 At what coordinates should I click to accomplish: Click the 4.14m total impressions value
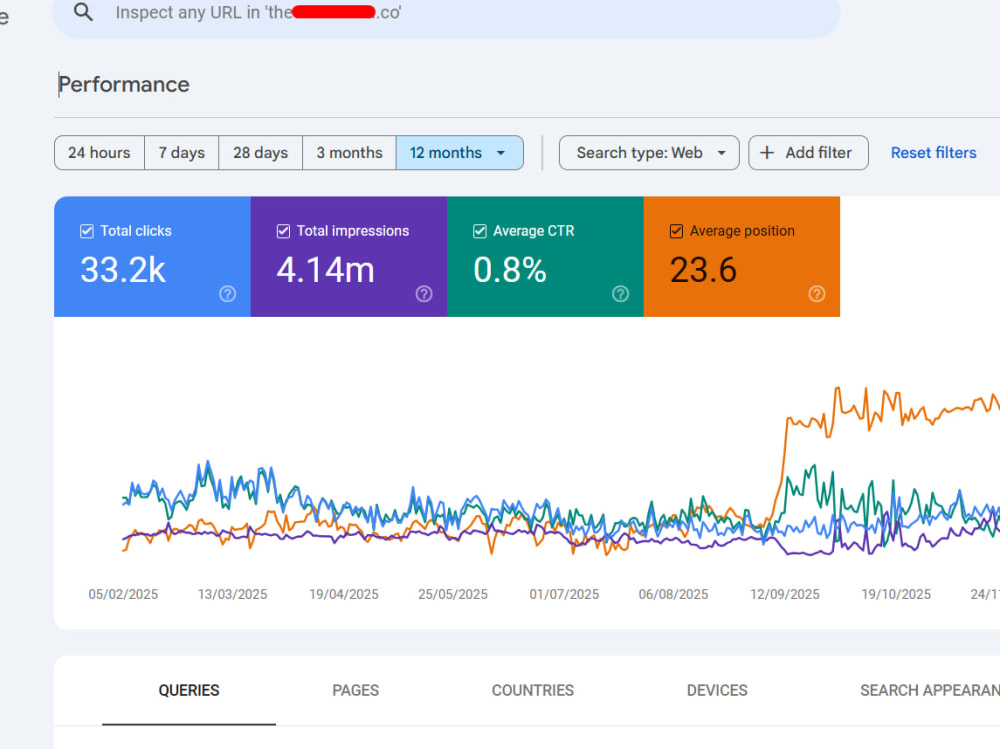click(x=325, y=270)
